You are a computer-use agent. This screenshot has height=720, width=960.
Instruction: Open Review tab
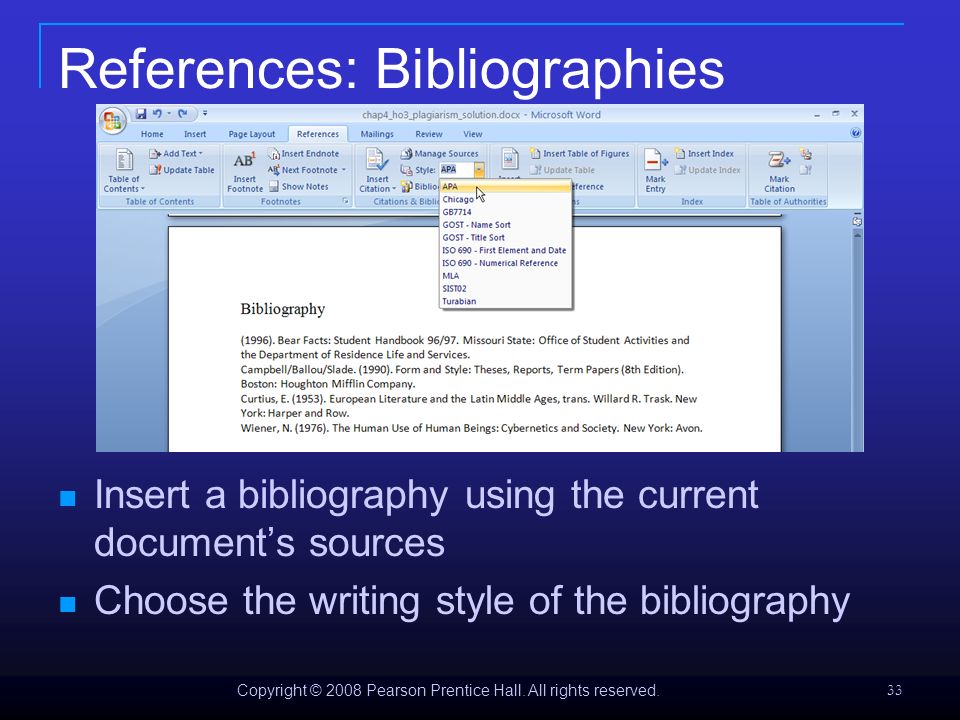tap(429, 134)
